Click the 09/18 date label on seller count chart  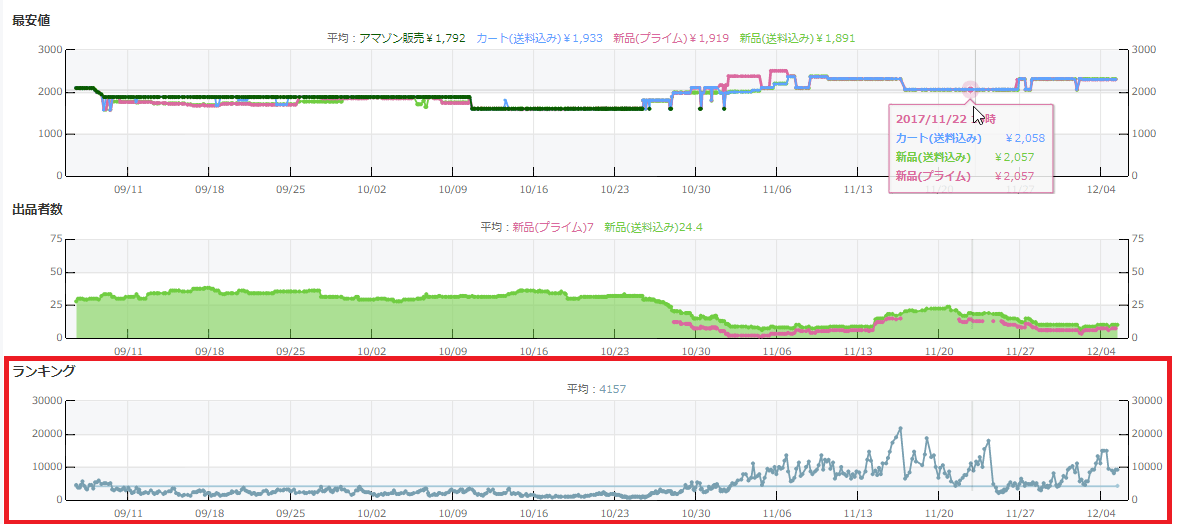click(x=209, y=351)
